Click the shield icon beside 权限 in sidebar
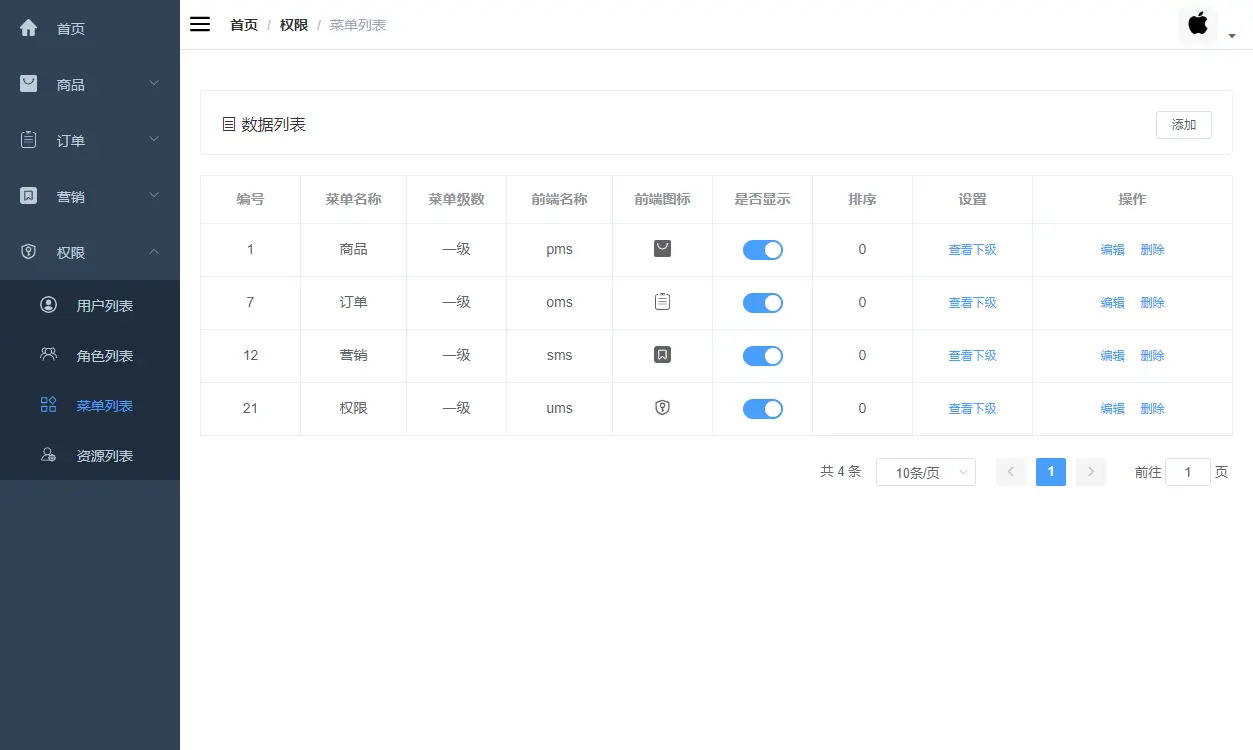1253x750 pixels. pos(29,252)
